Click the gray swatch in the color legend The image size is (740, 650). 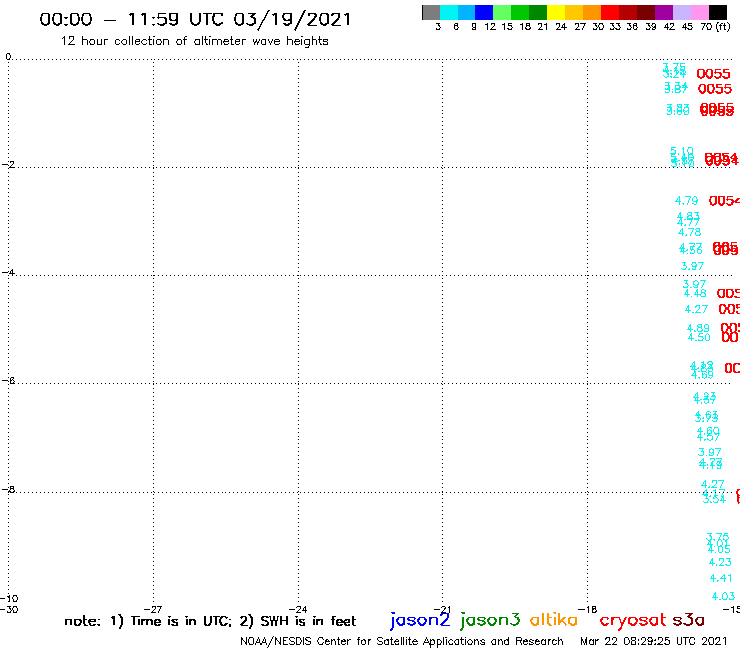pos(431,12)
